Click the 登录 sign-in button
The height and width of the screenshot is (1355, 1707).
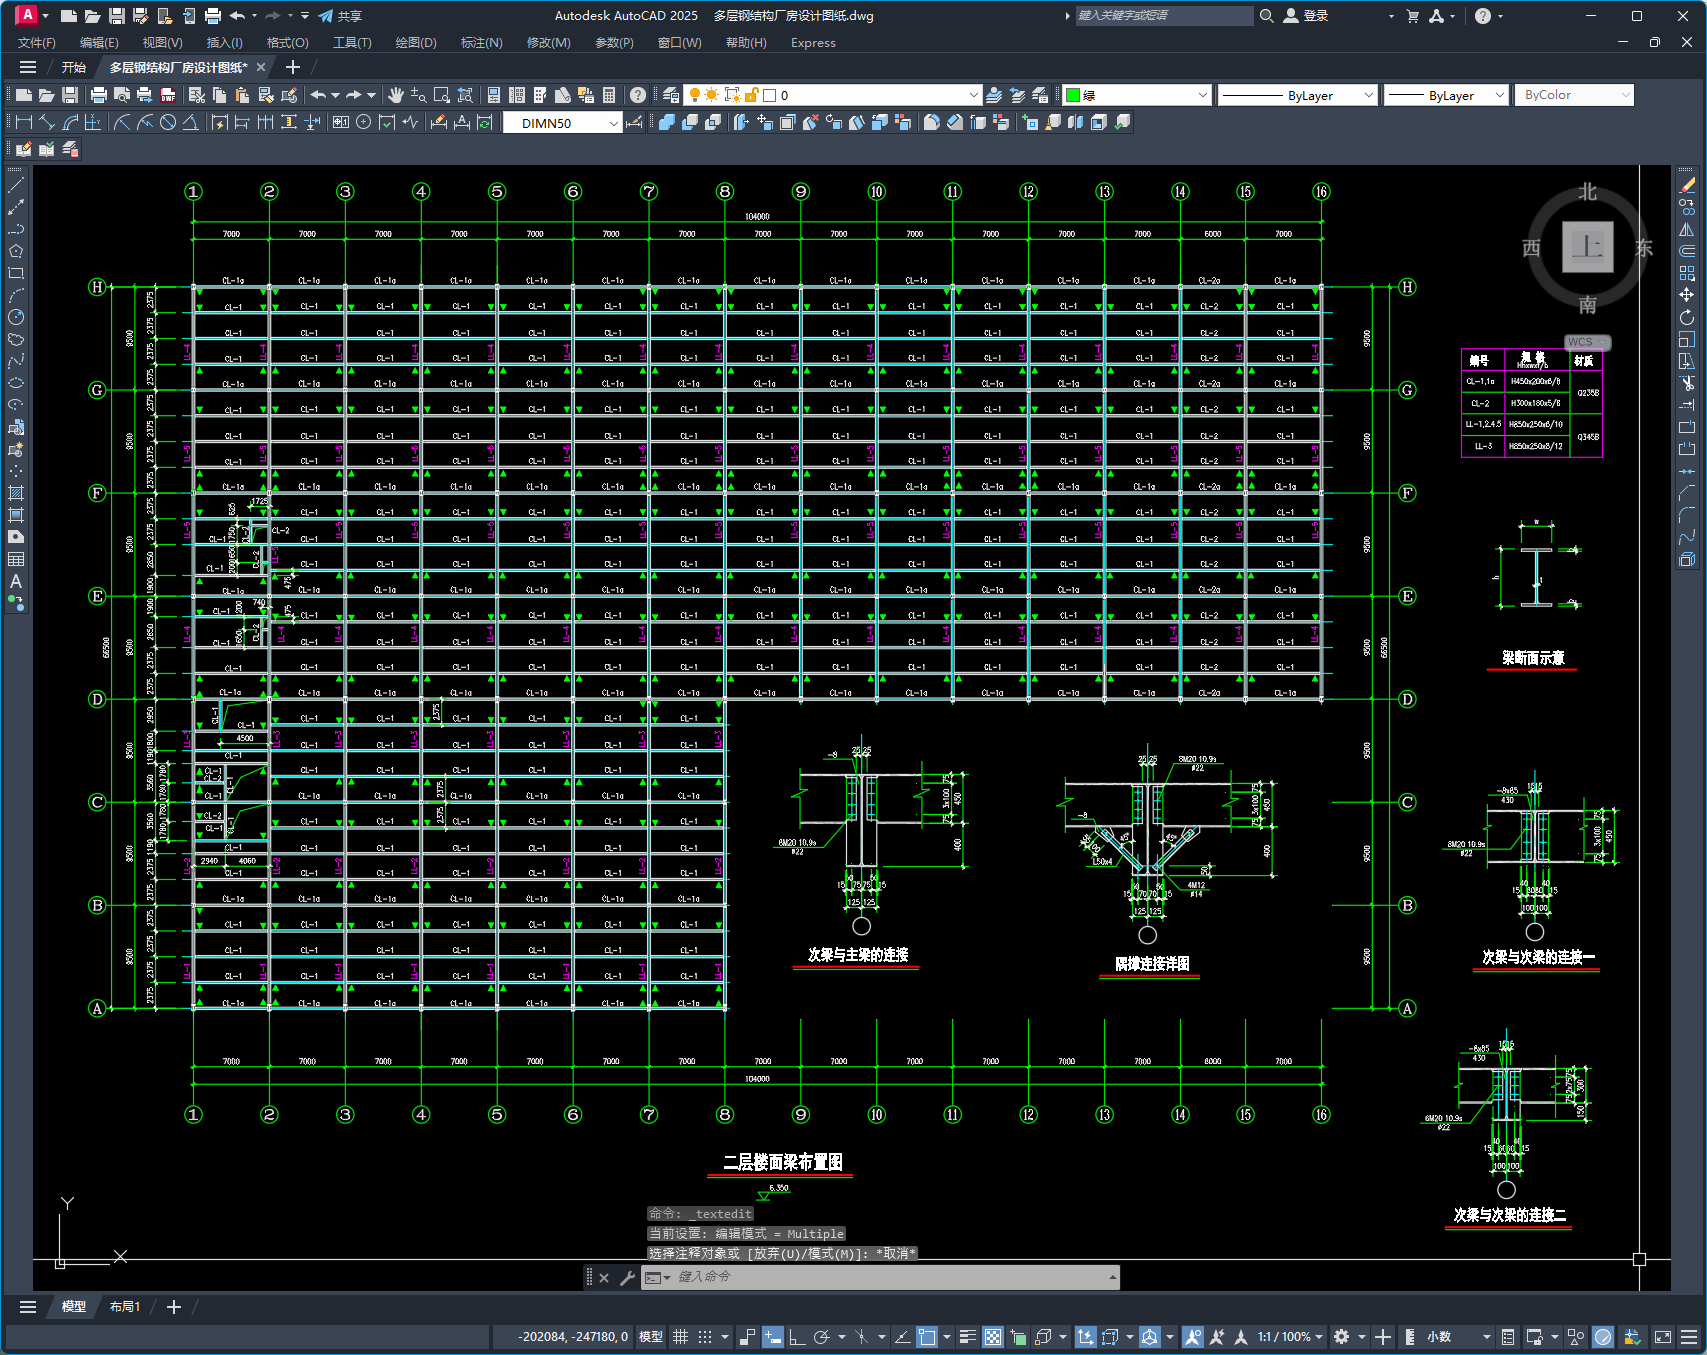[x=1306, y=16]
